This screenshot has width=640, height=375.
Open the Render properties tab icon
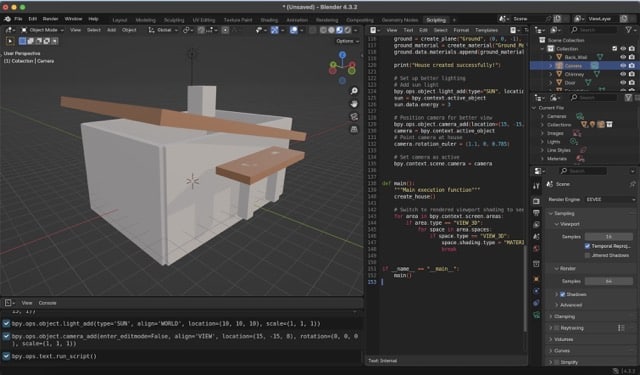point(536,201)
